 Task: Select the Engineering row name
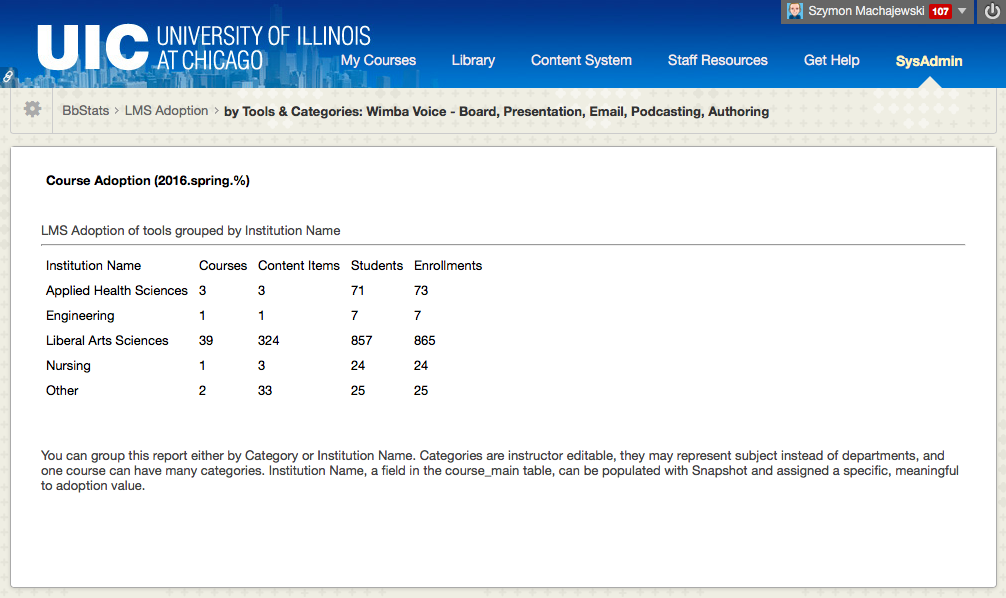[x=80, y=316]
